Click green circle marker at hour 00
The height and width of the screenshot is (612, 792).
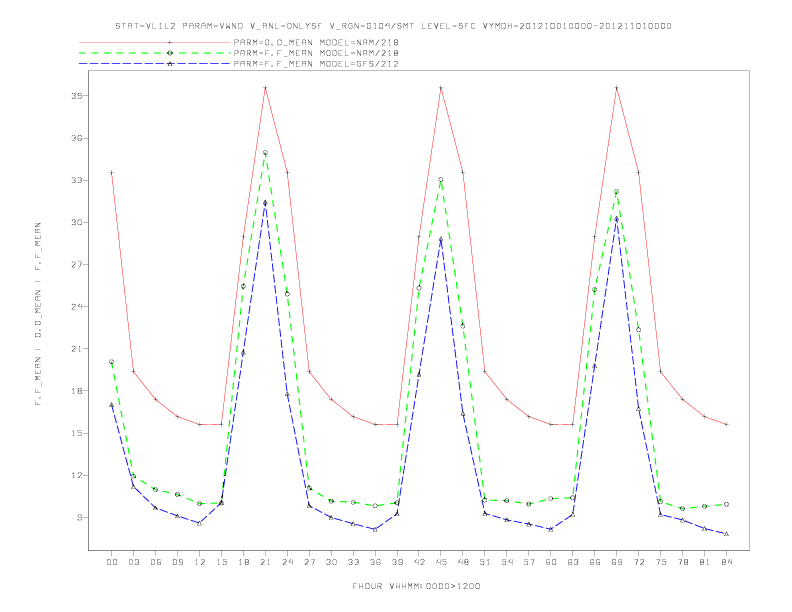coord(112,362)
